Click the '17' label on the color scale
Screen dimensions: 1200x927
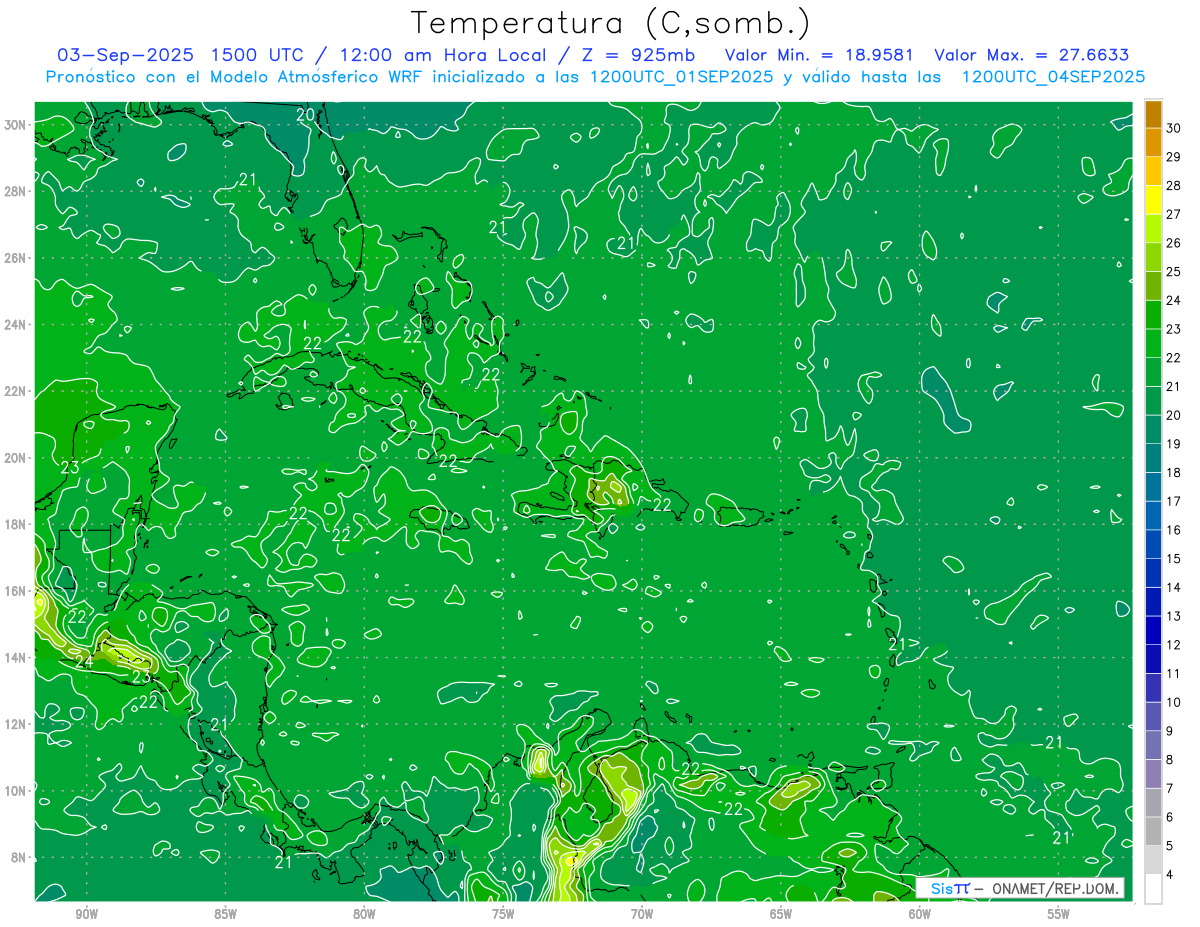pos(1174,501)
